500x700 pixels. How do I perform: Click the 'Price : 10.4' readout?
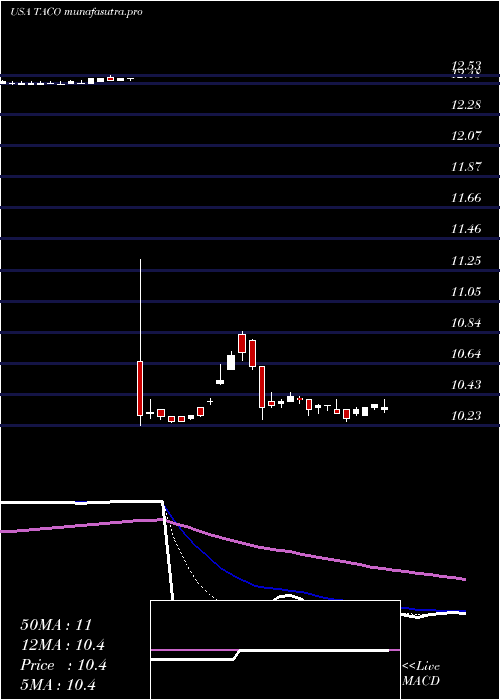[63, 665]
